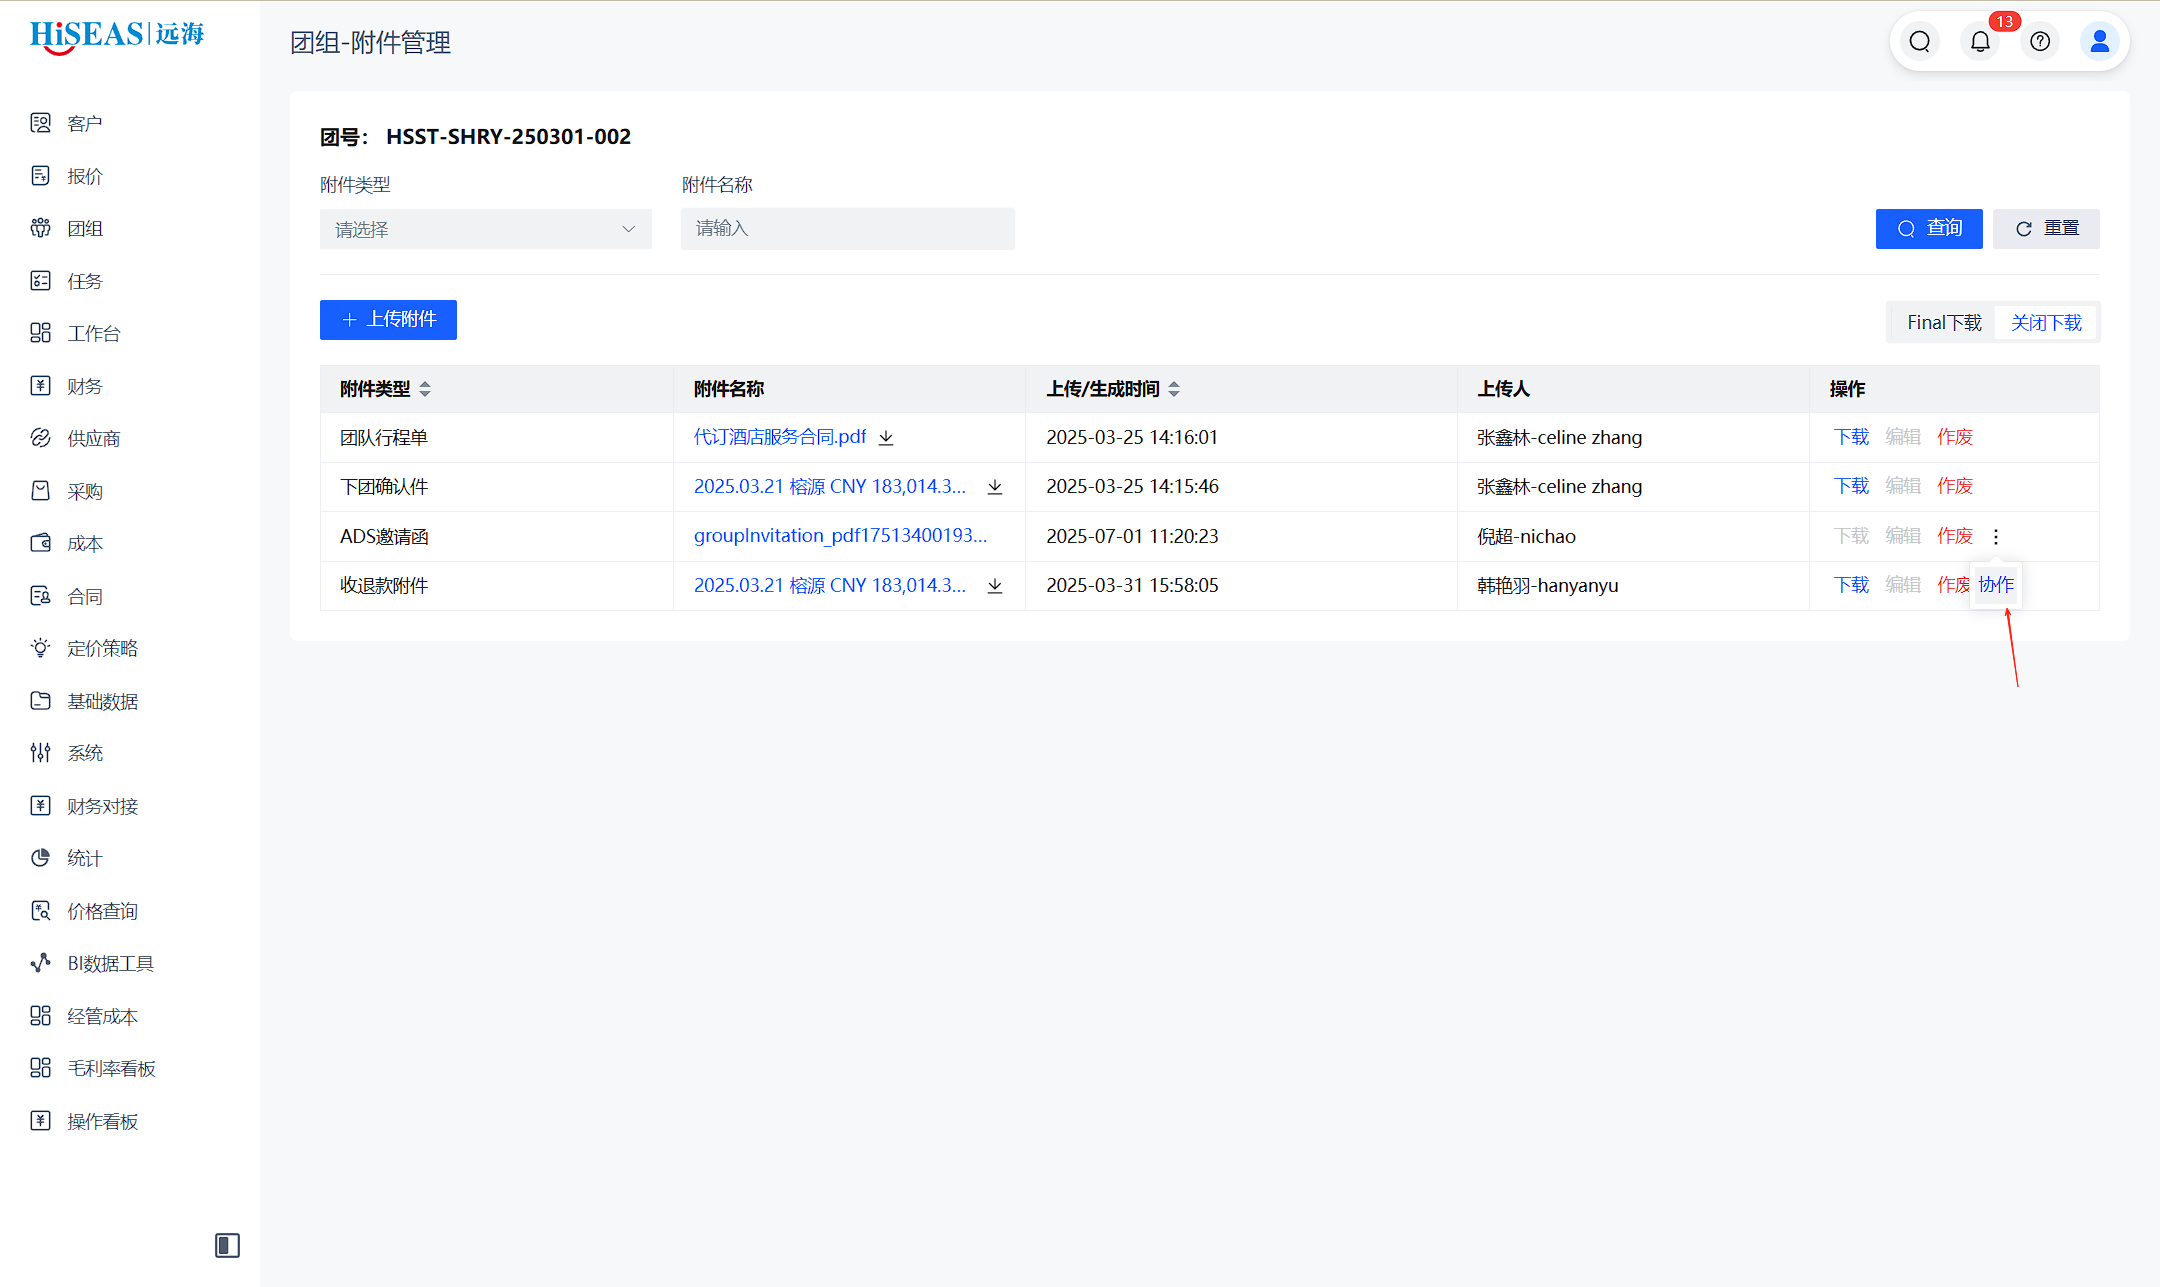Download icon in the 下团确认件 row
2160x1287 pixels.
pos(995,487)
